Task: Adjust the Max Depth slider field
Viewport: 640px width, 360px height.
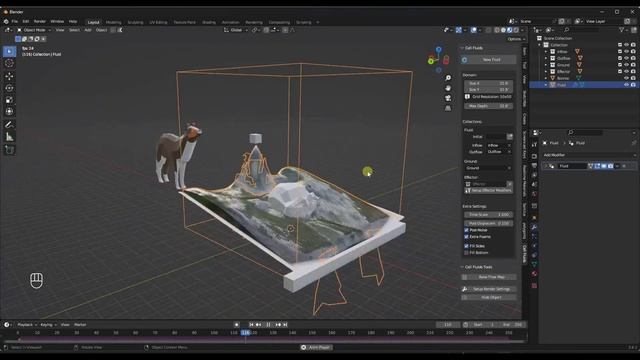Action: coord(488,106)
